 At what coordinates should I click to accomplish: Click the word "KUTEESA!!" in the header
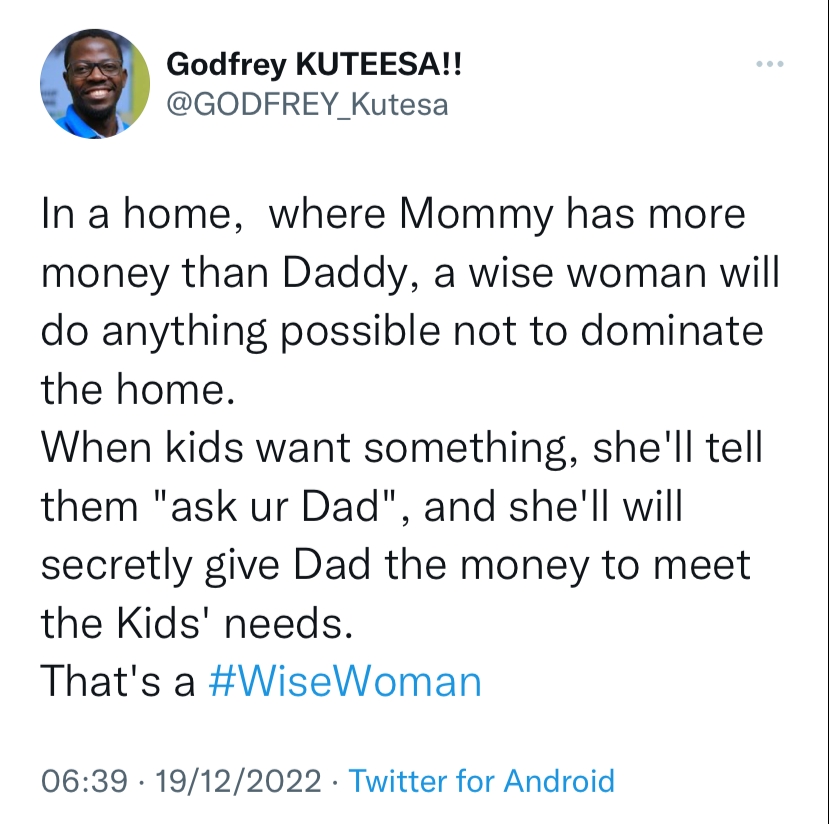point(379,64)
